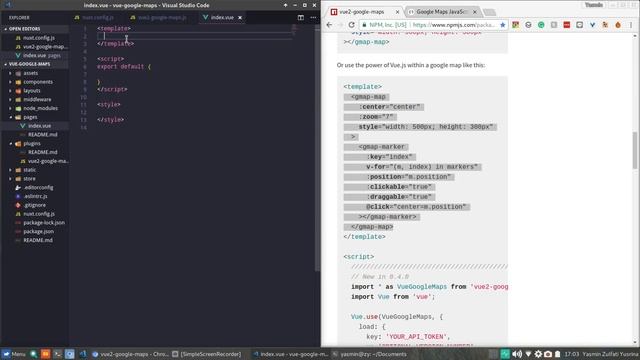Expand the components folder
This screenshot has width=640, height=360.
point(38,82)
